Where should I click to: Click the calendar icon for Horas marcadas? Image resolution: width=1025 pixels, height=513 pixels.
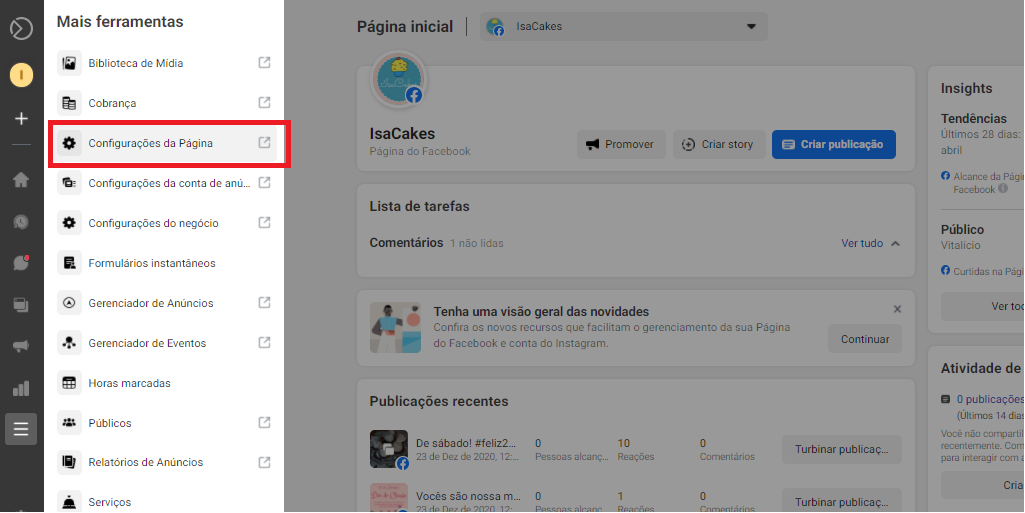pyautogui.click(x=69, y=383)
